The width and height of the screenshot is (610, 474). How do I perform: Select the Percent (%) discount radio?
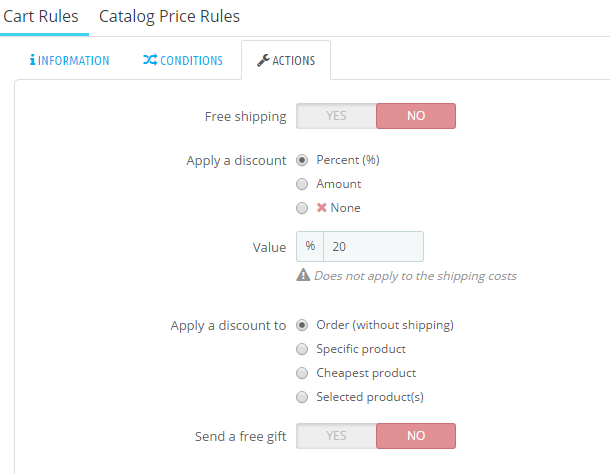[x=302, y=160]
